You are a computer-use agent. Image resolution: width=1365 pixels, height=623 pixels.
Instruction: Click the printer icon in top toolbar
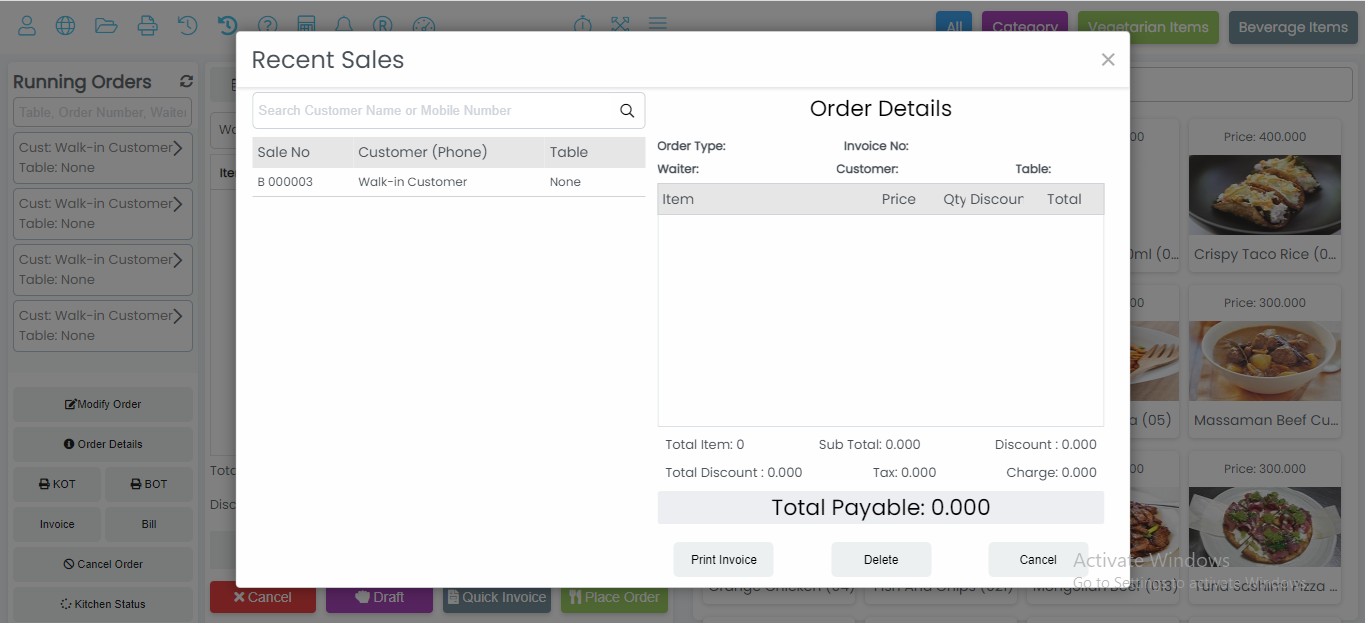pos(147,26)
